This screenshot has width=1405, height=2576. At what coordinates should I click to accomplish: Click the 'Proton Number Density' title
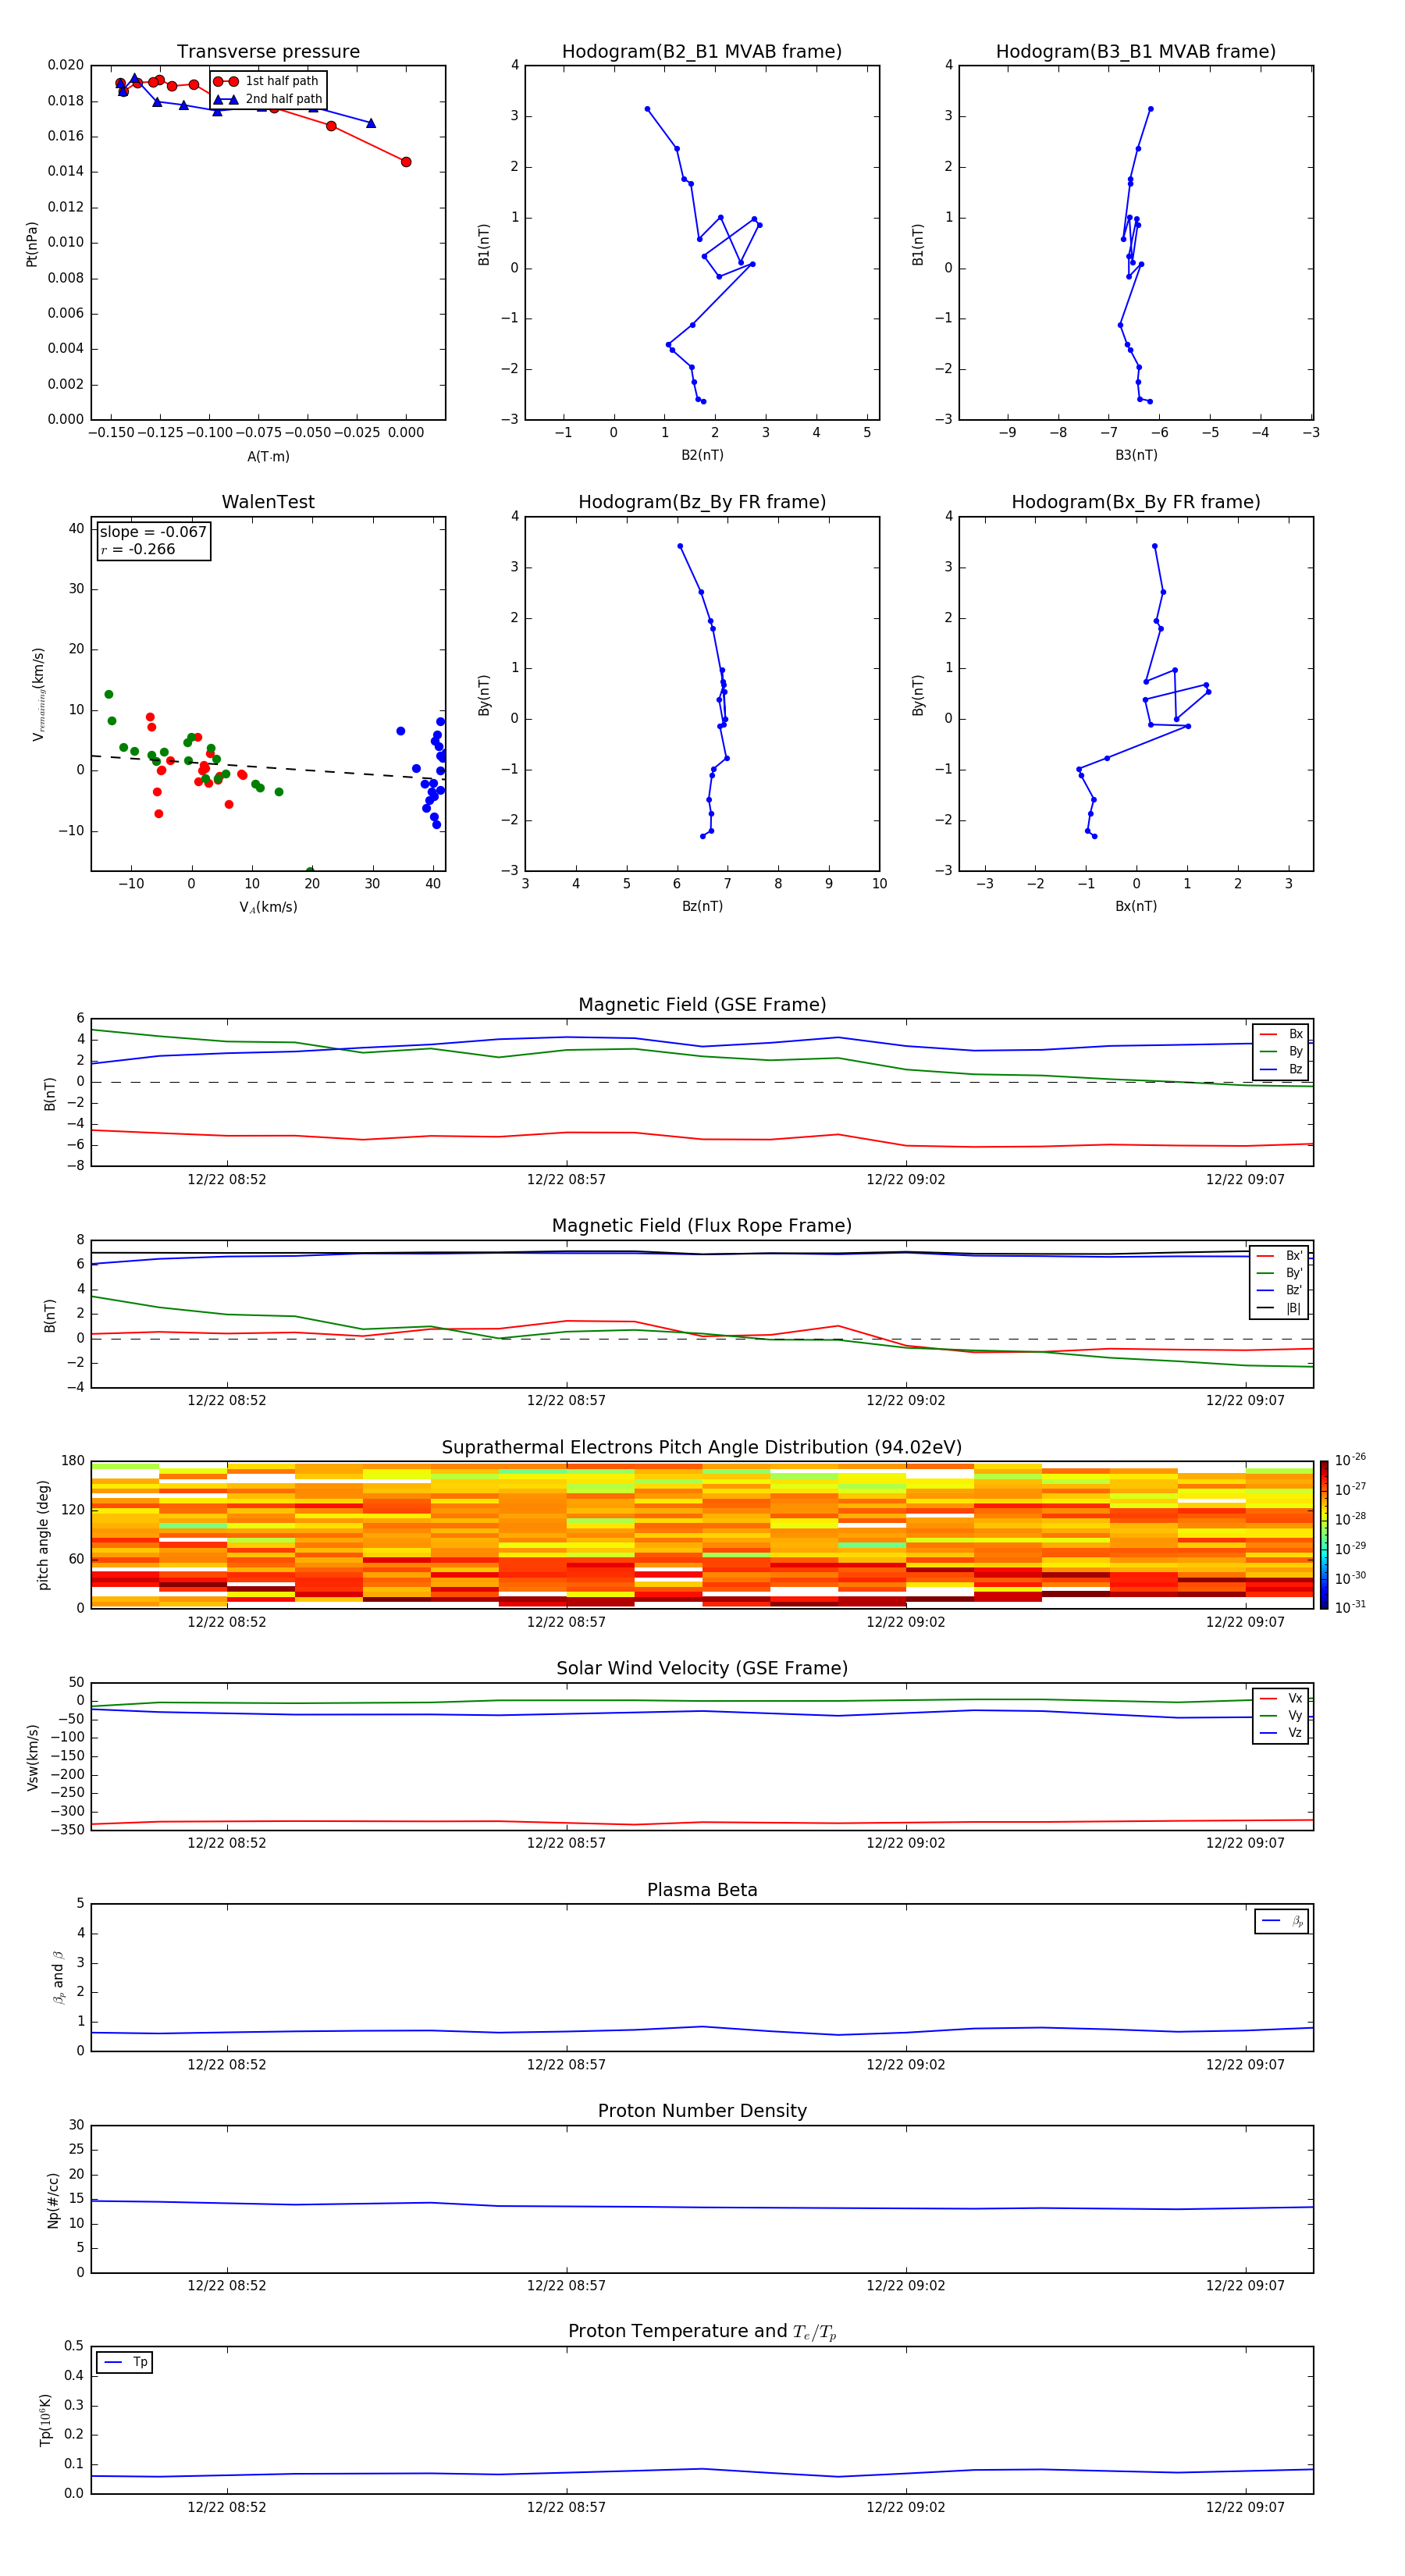pyautogui.click(x=702, y=2111)
